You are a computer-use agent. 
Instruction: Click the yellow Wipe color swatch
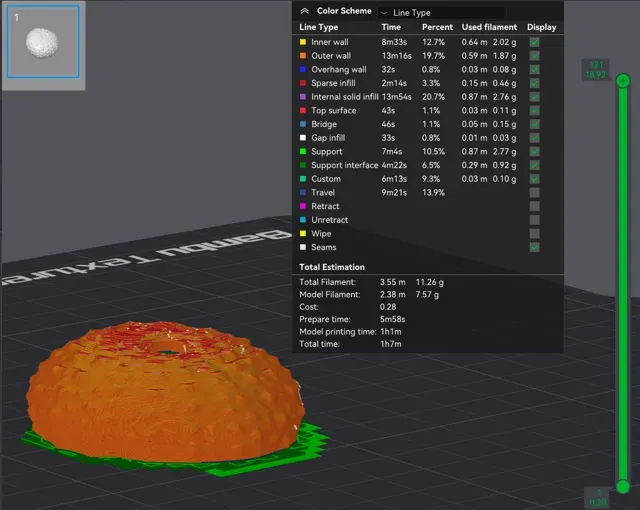[x=303, y=233]
